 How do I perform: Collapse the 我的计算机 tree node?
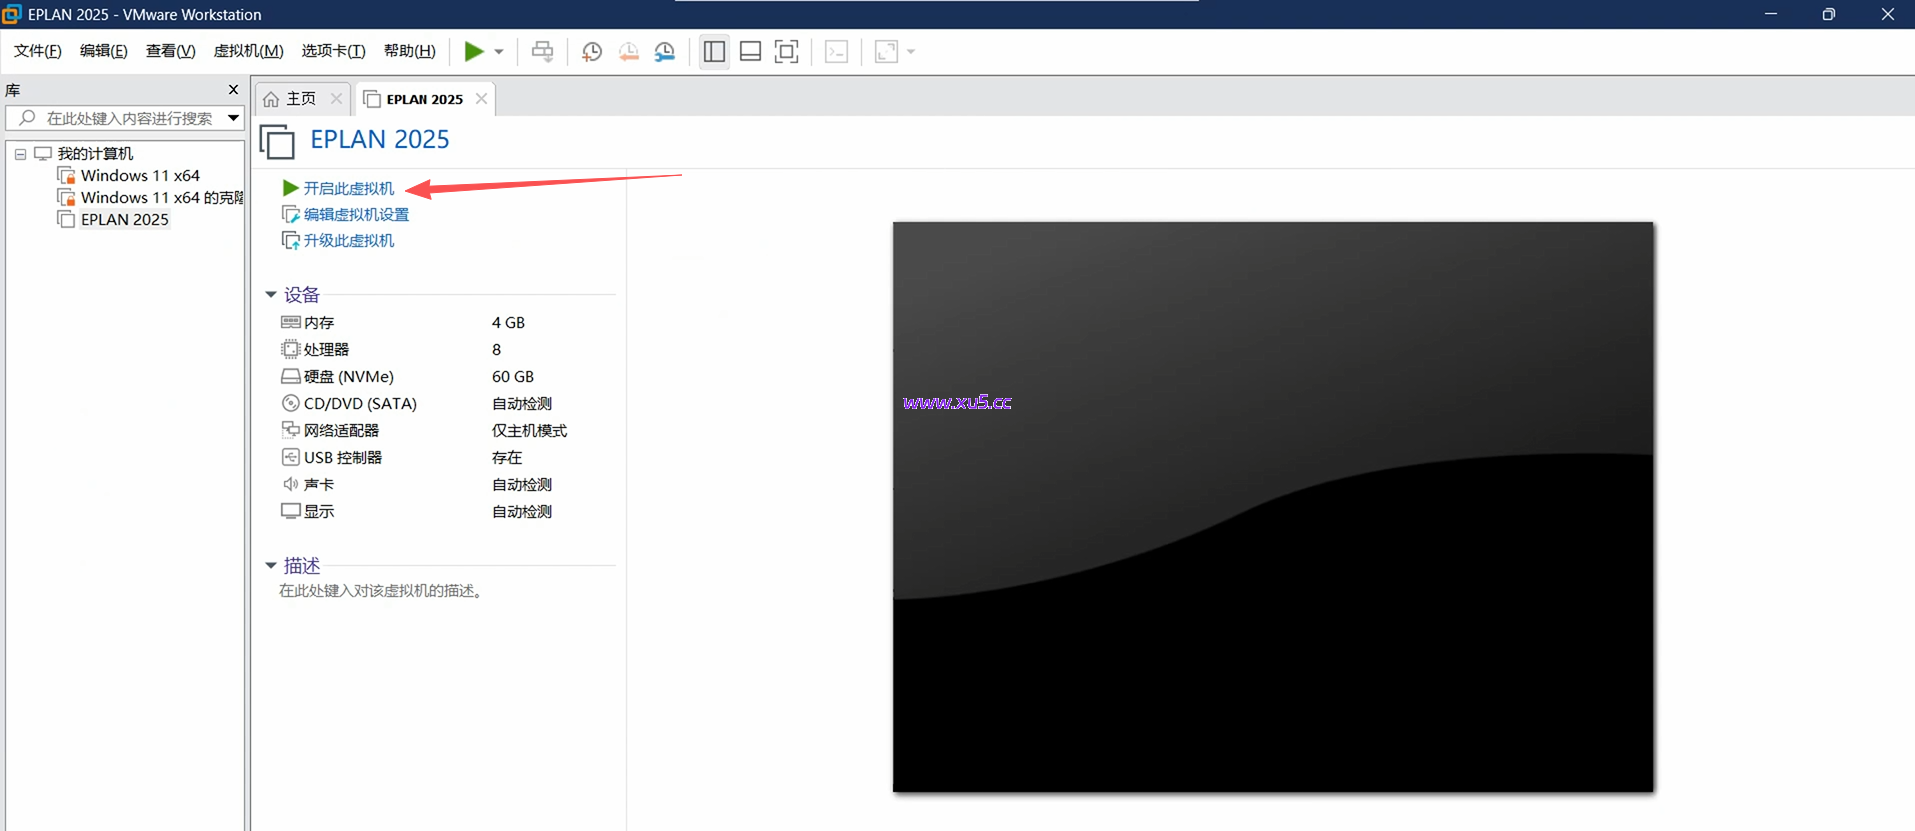(x=20, y=154)
